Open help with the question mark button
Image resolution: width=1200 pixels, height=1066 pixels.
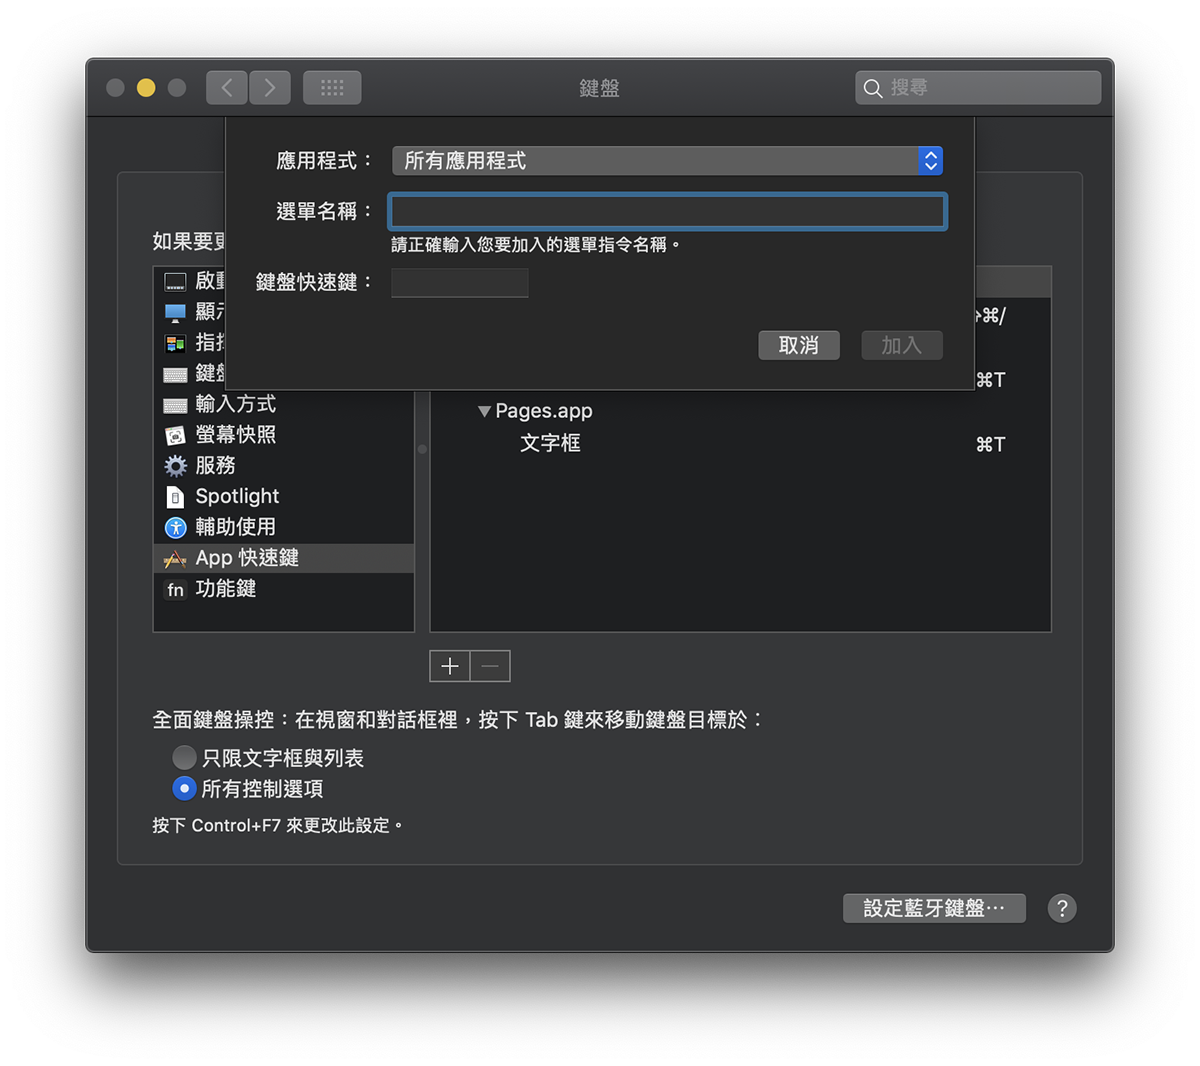[x=1061, y=908]
